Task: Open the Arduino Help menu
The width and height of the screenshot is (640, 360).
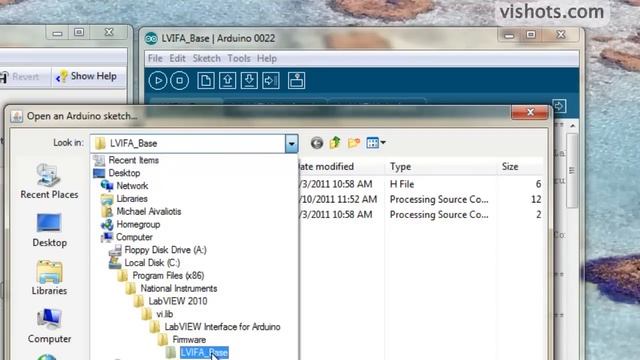Action: click(x=267, y=58)
